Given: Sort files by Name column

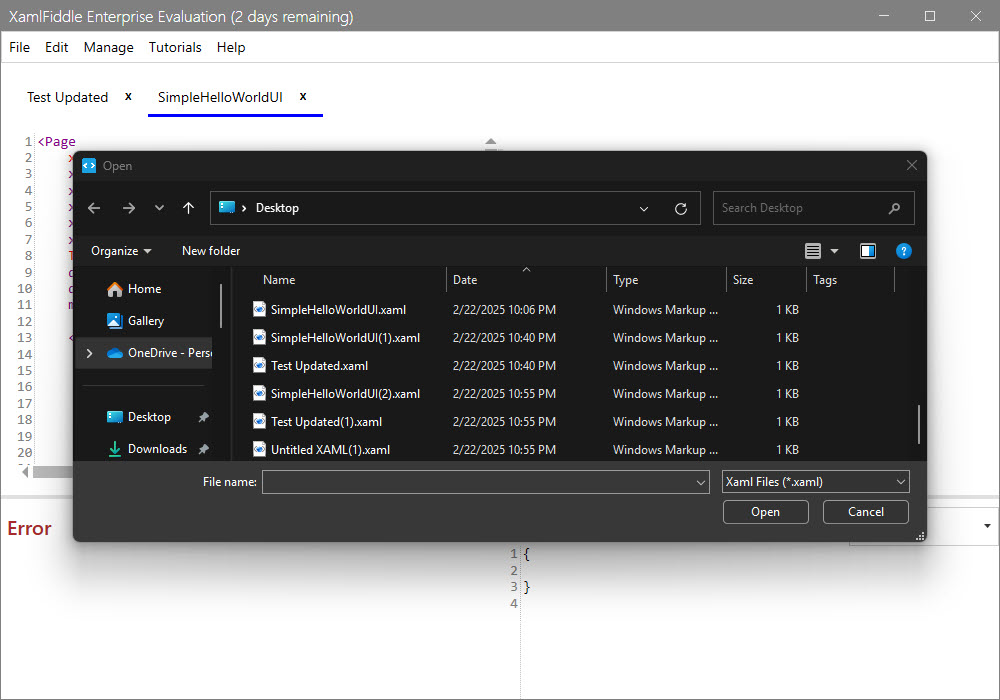Looking at the screenshot, I should point(279,280).
